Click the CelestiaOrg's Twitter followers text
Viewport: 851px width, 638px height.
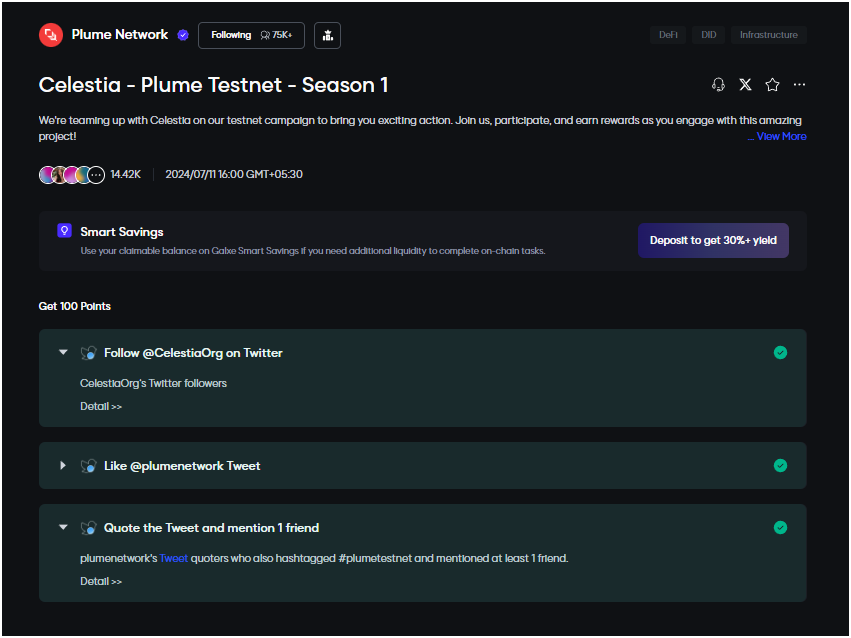click(153, 384)
